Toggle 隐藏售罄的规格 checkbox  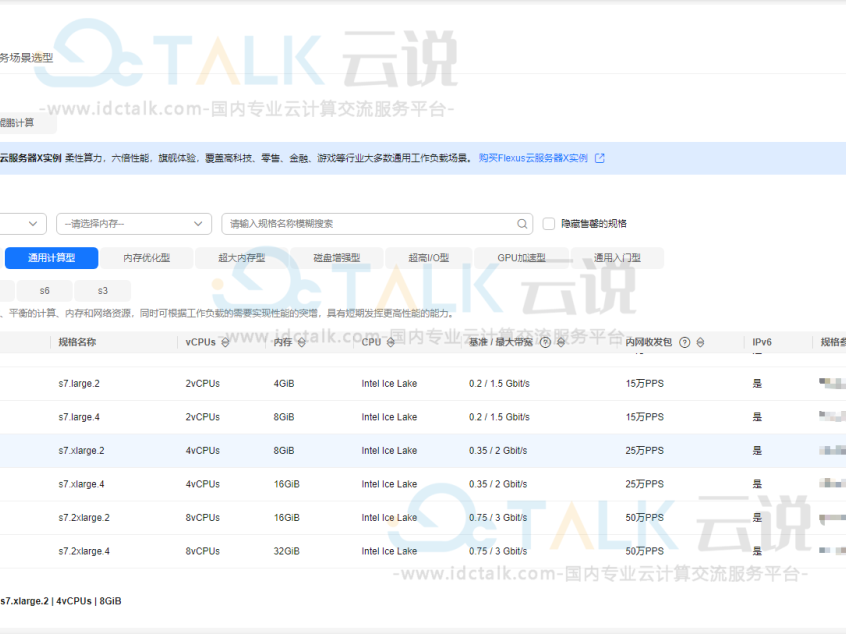point(548,223)
